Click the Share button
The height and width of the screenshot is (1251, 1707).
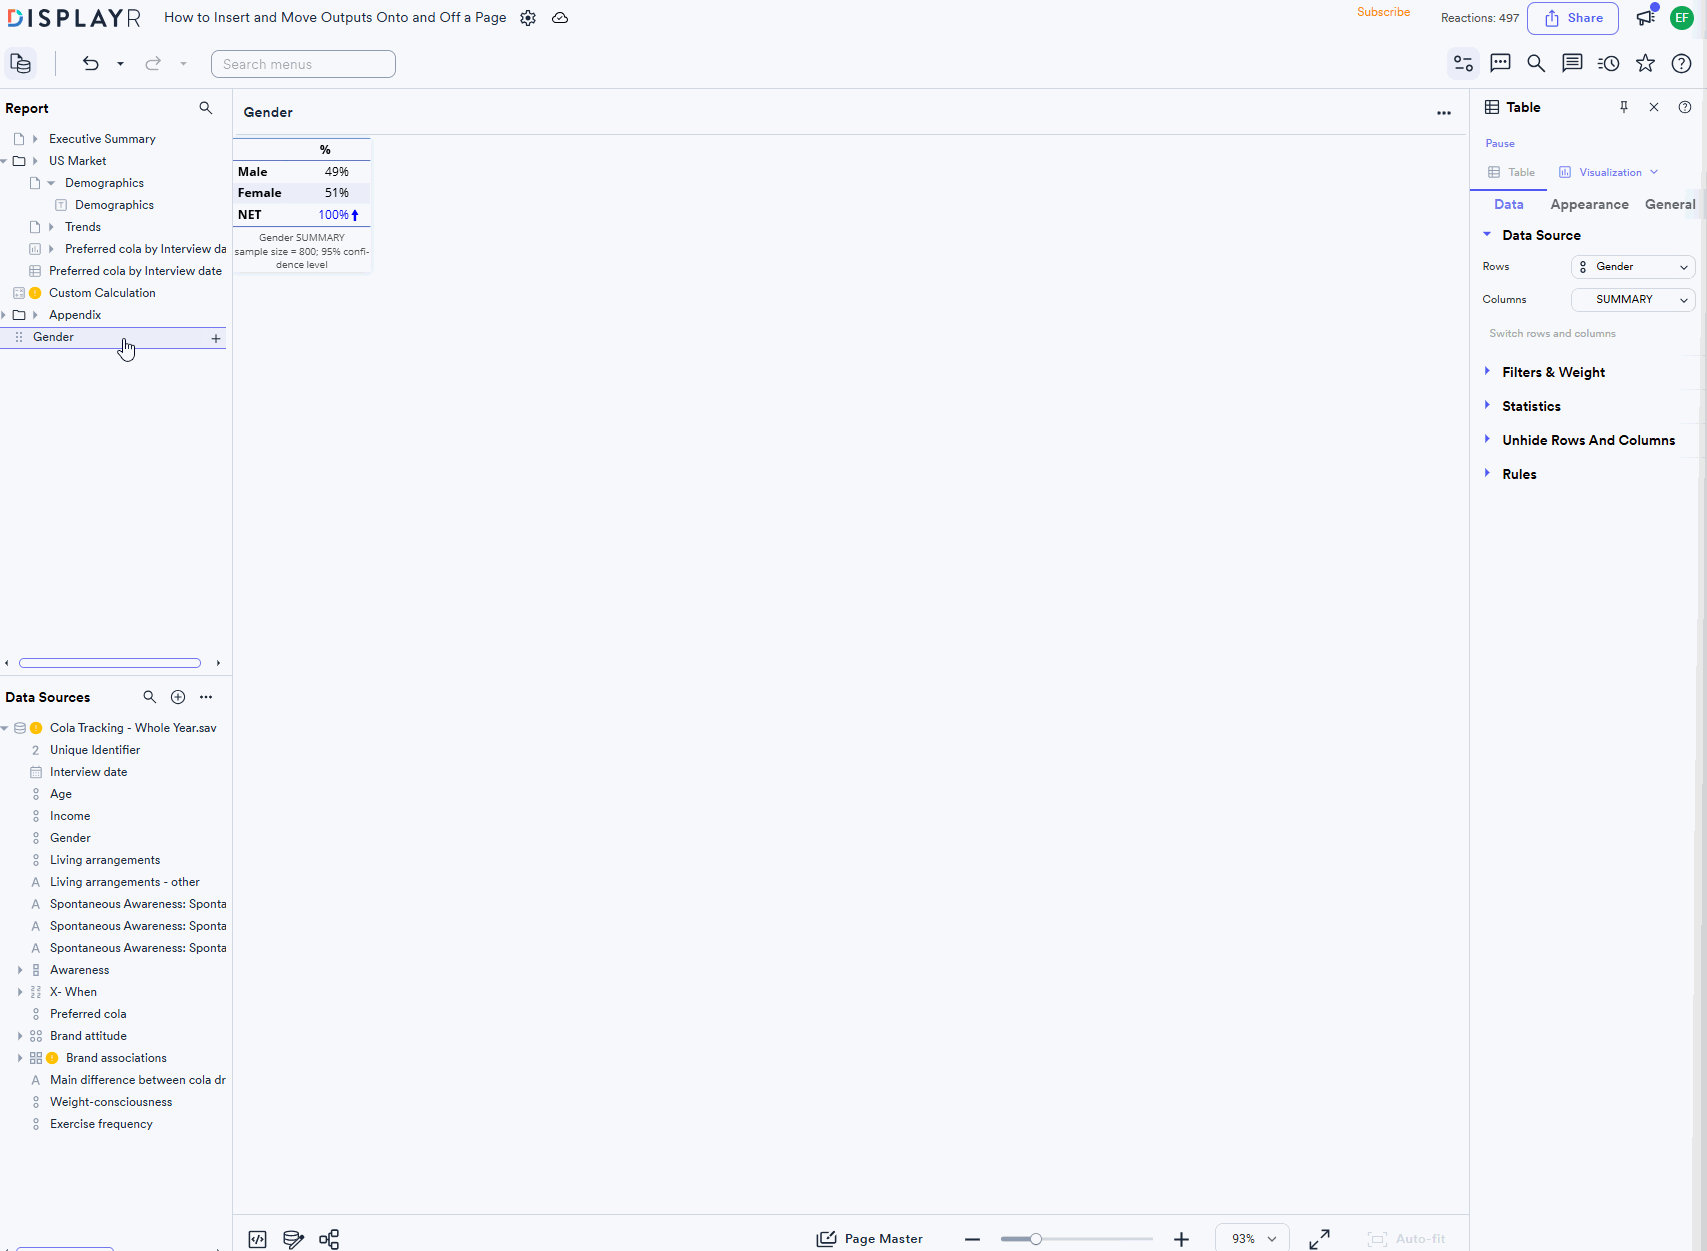click(x=1573, y=18)
